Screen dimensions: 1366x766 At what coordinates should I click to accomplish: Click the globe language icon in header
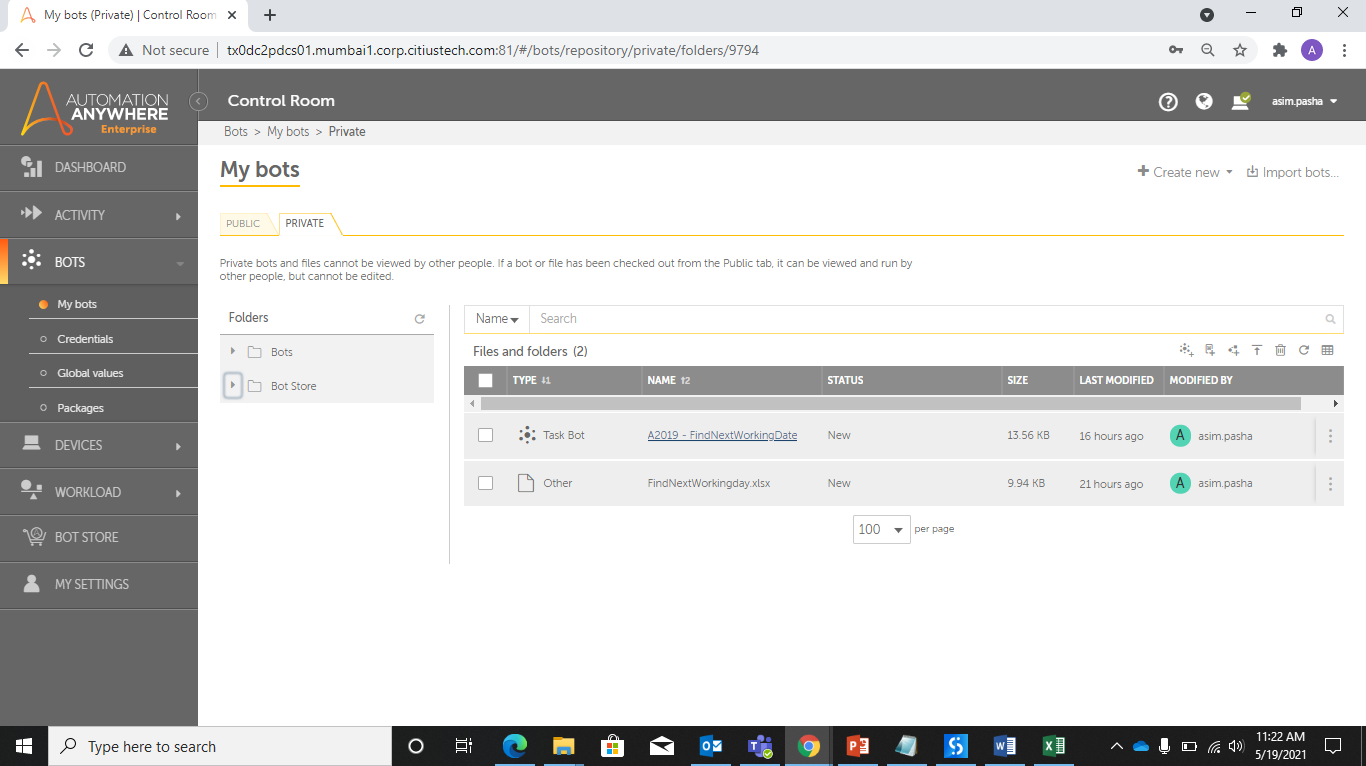coord(1204,101)
